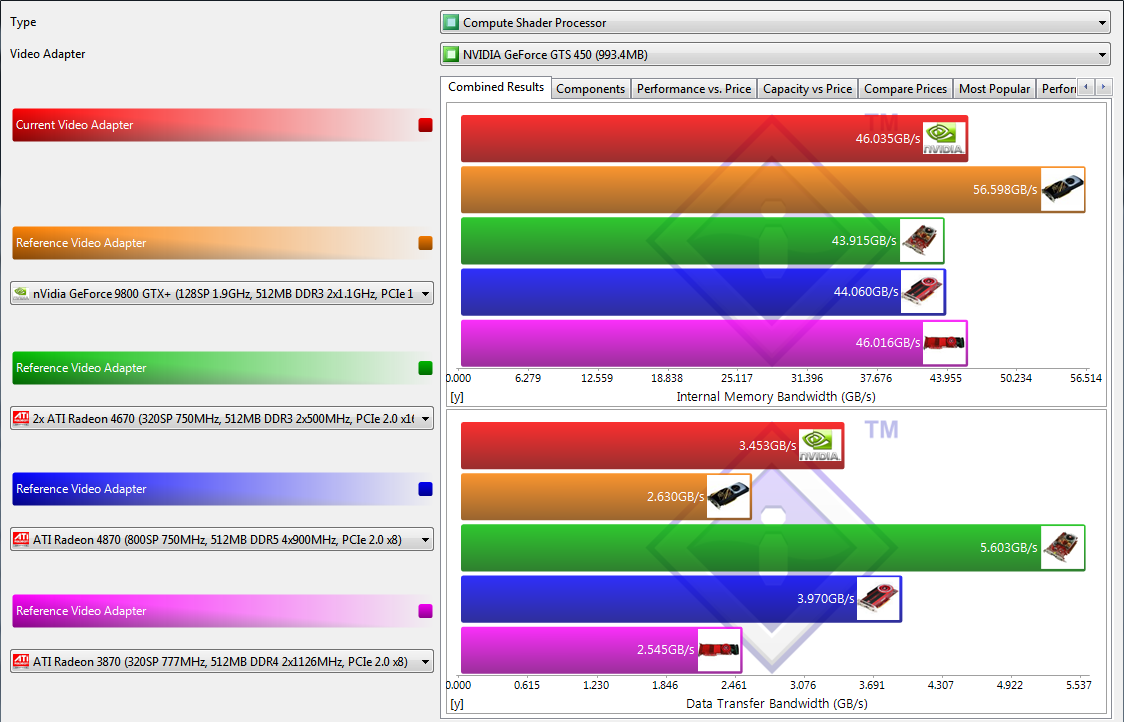Image resolution: width=1124 pixels, height=722 pixels.
Task: Click the ATI icon in the Radeon 4870 dropdown
Action: (22, 539)
